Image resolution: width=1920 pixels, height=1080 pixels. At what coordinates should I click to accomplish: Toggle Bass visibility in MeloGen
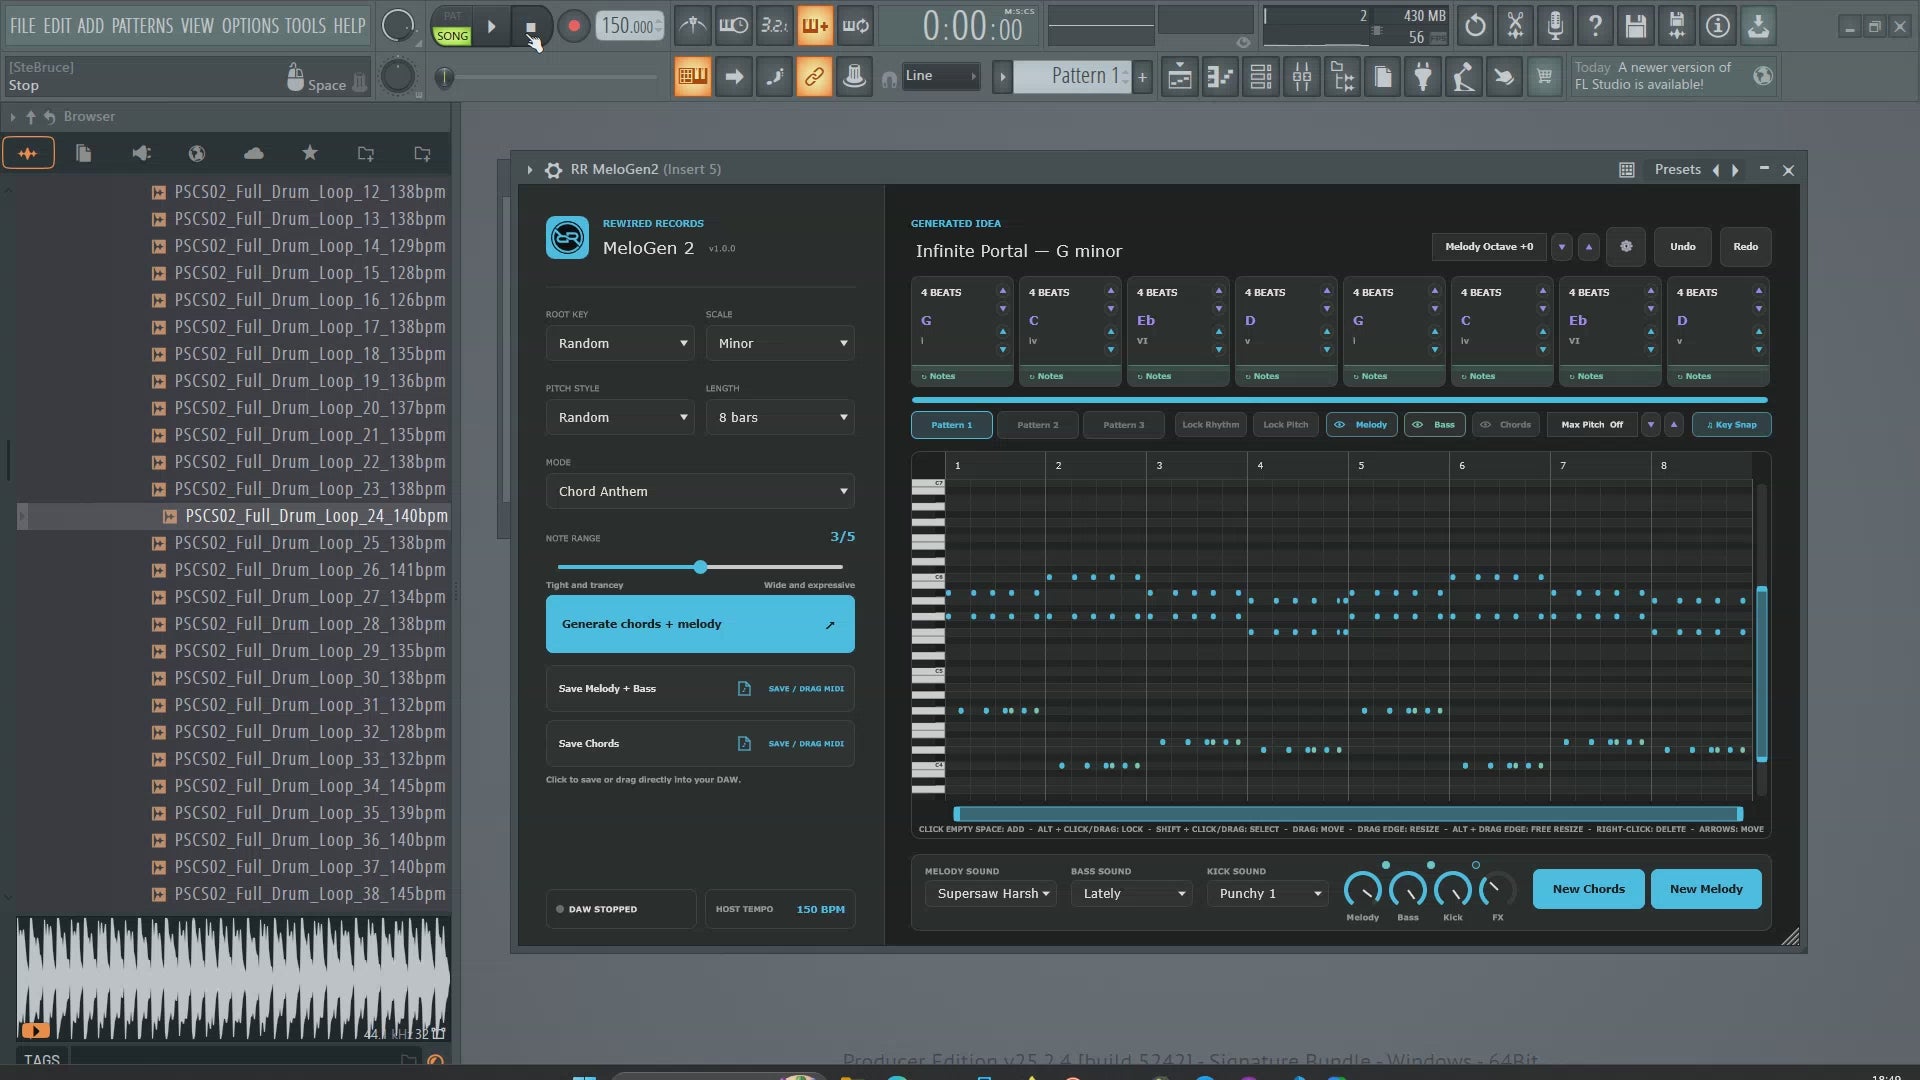1435,425
